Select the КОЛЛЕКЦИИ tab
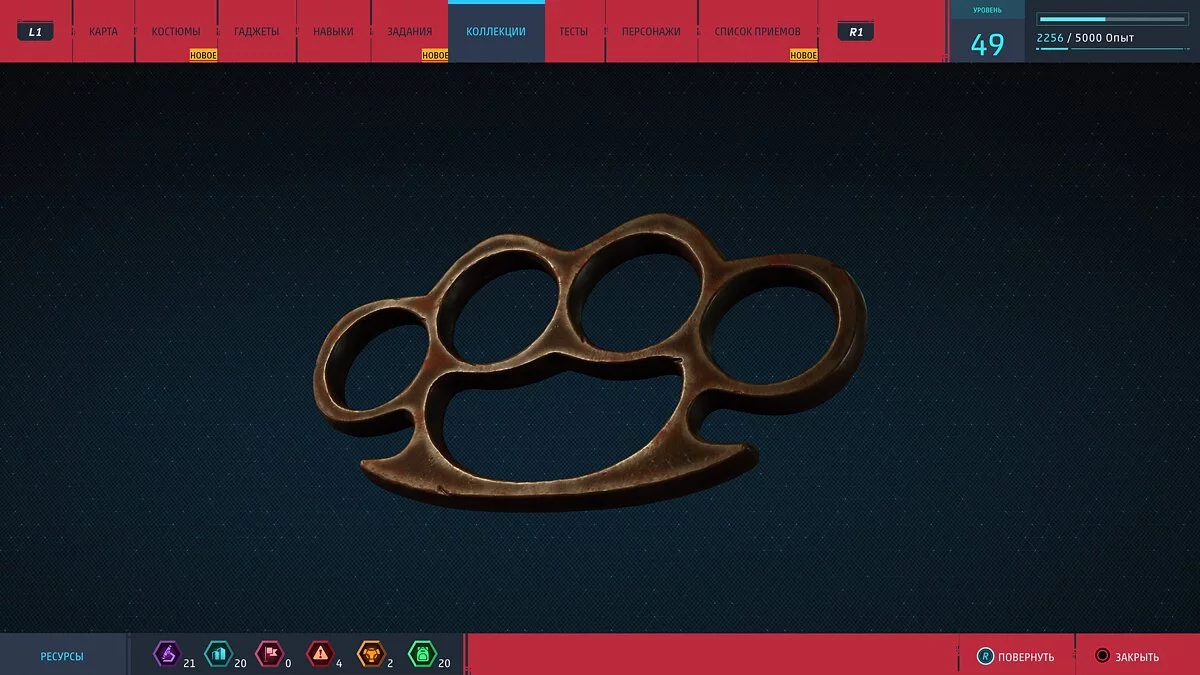Viewport: 1200px width, 675px height. click(496, 32)
